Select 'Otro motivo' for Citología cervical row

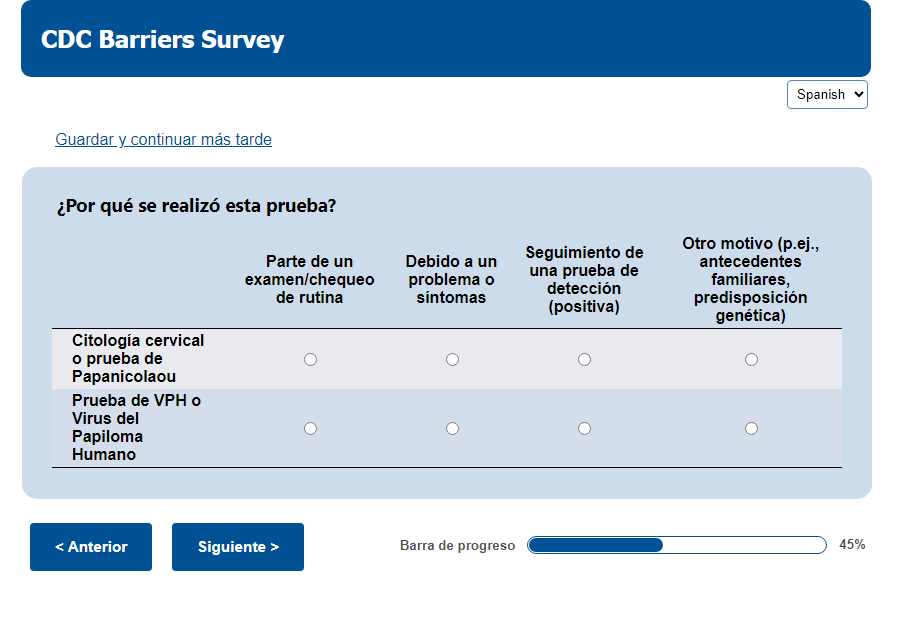click(x=751, y=359)
